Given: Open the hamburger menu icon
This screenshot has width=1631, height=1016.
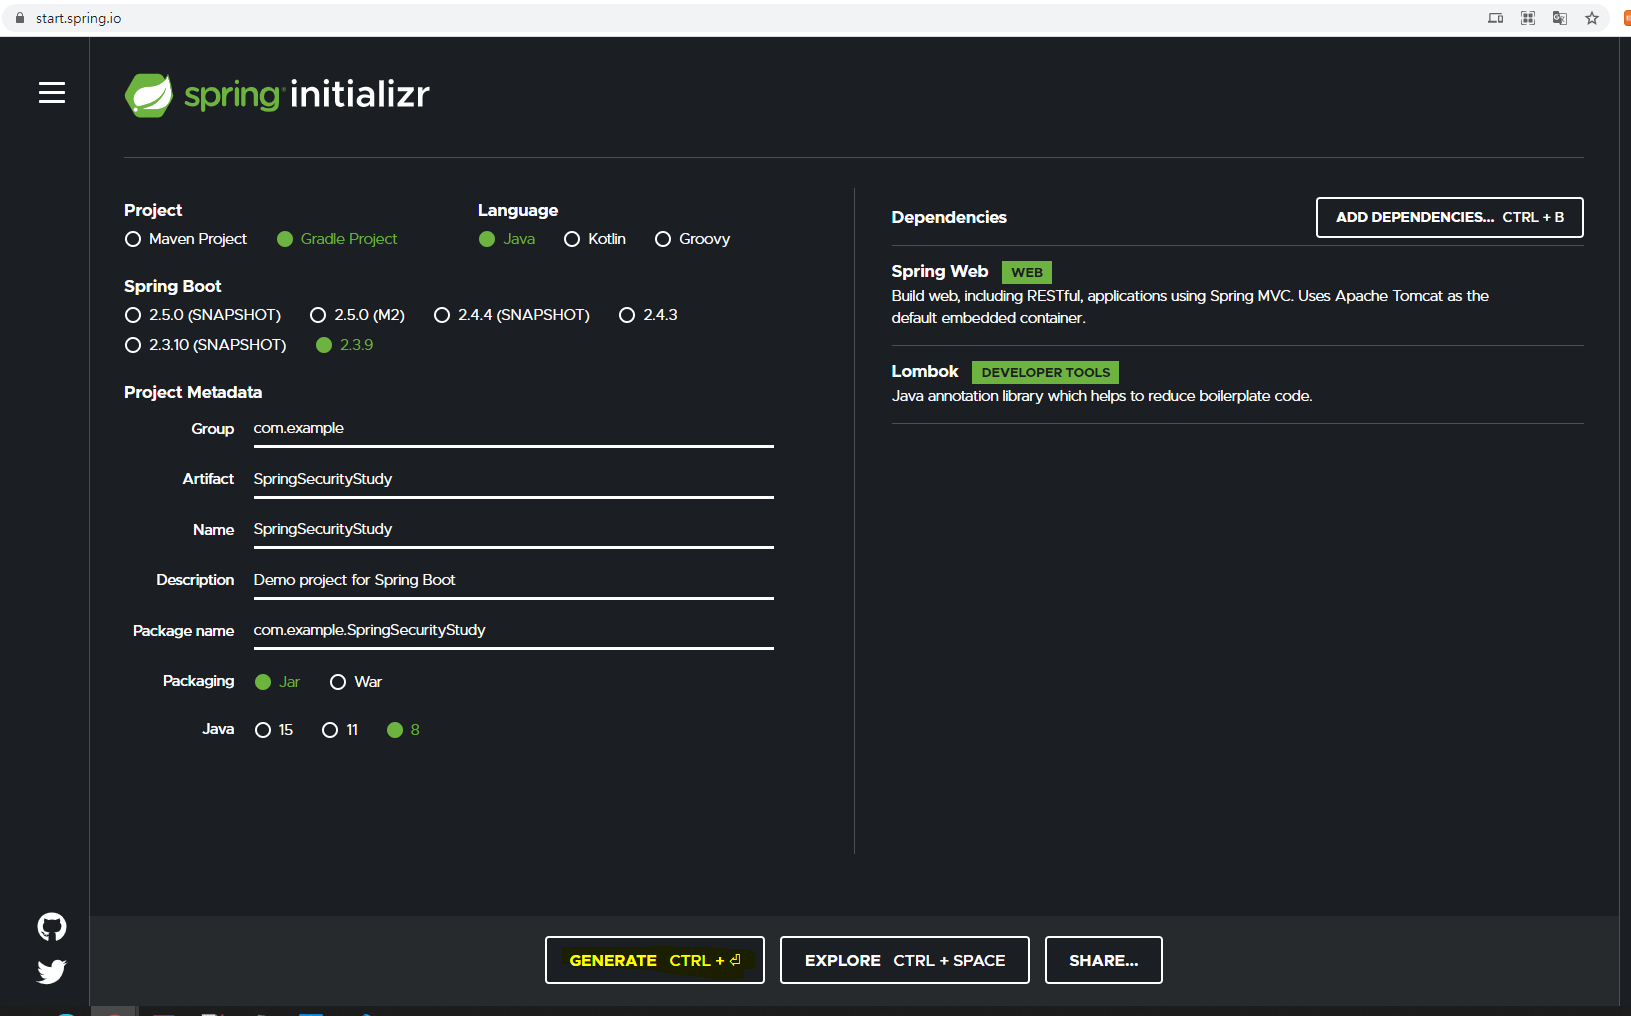Looking at the screenshot, I should pos(52,93).
